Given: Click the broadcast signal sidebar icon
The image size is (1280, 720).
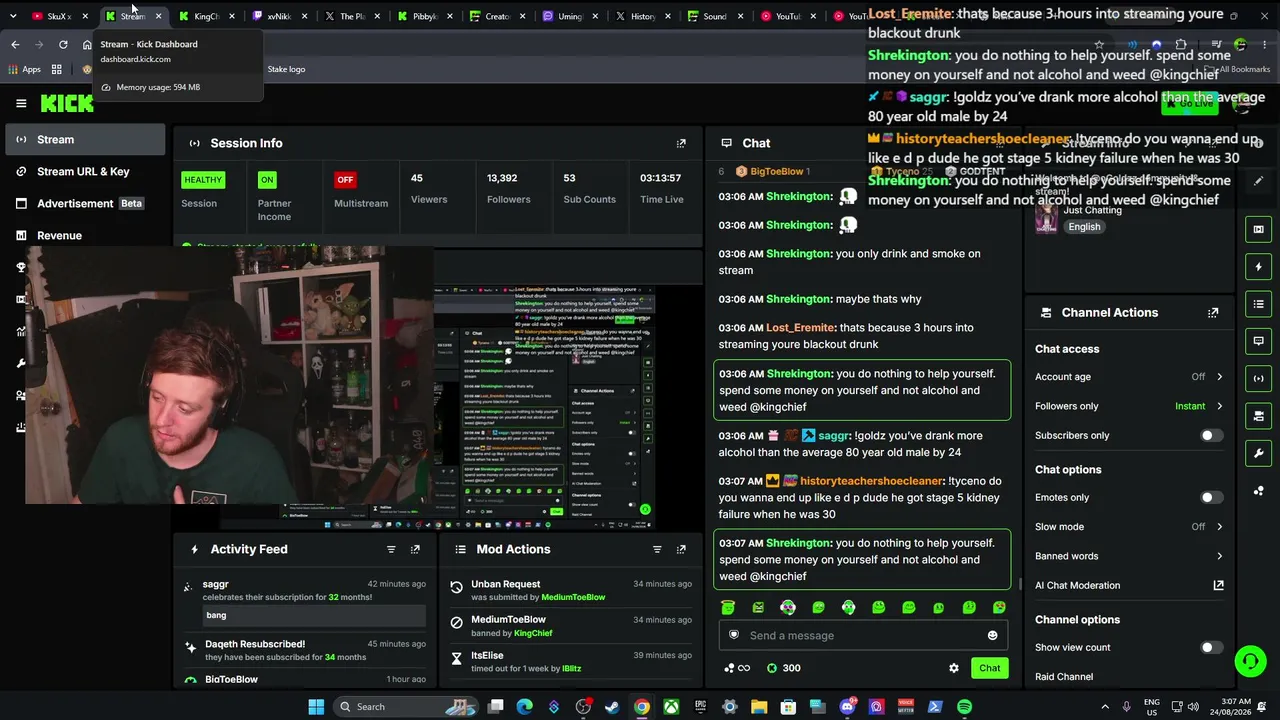Looking at the screenshot, I should [1258, 378].
